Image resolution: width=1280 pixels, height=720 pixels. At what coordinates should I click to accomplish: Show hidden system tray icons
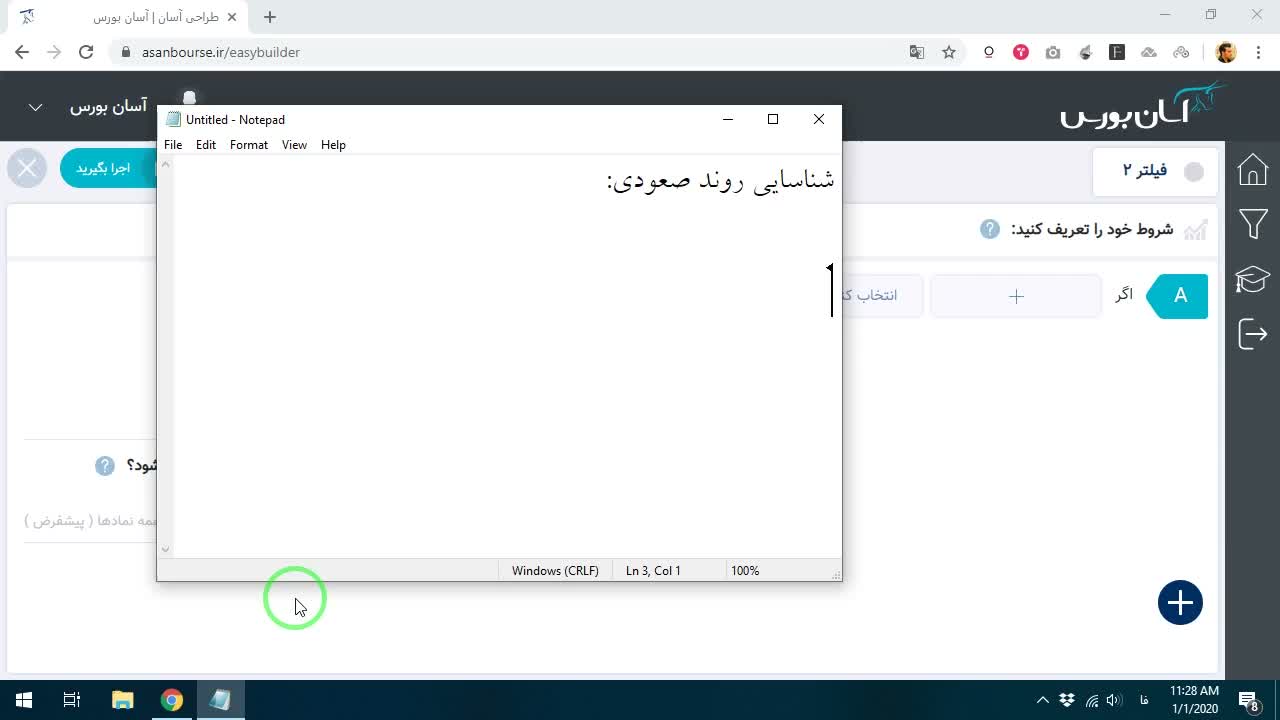click(1043, 700)
